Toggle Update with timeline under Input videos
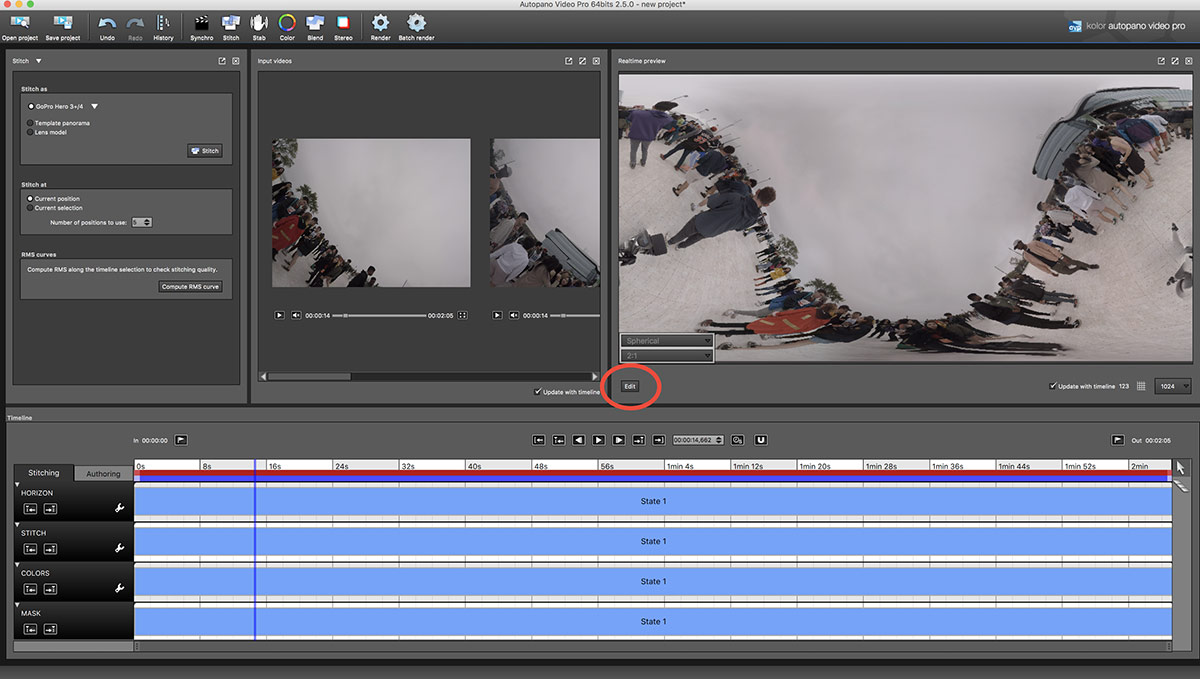The image size is (1200, 679). pos(538,392)
